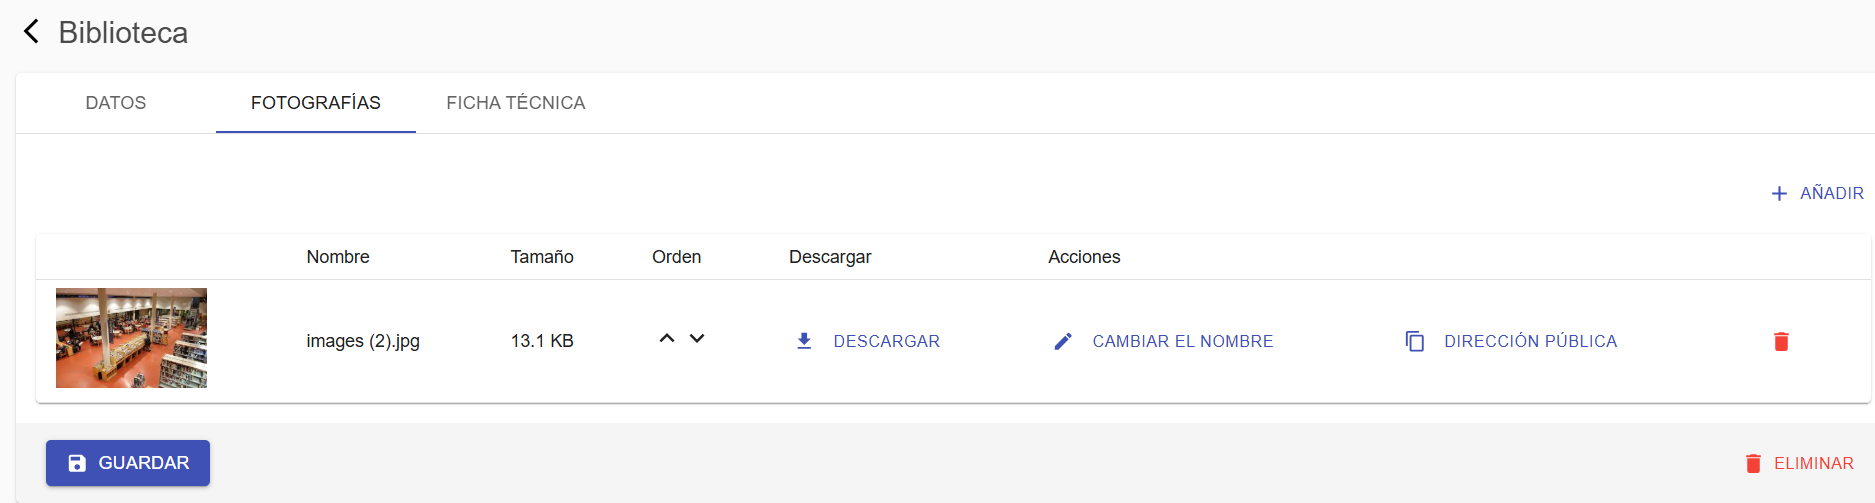Click the download arrow icon
Image resolution: width=1875 pixels, height=503 pixels.
(804, 341)
